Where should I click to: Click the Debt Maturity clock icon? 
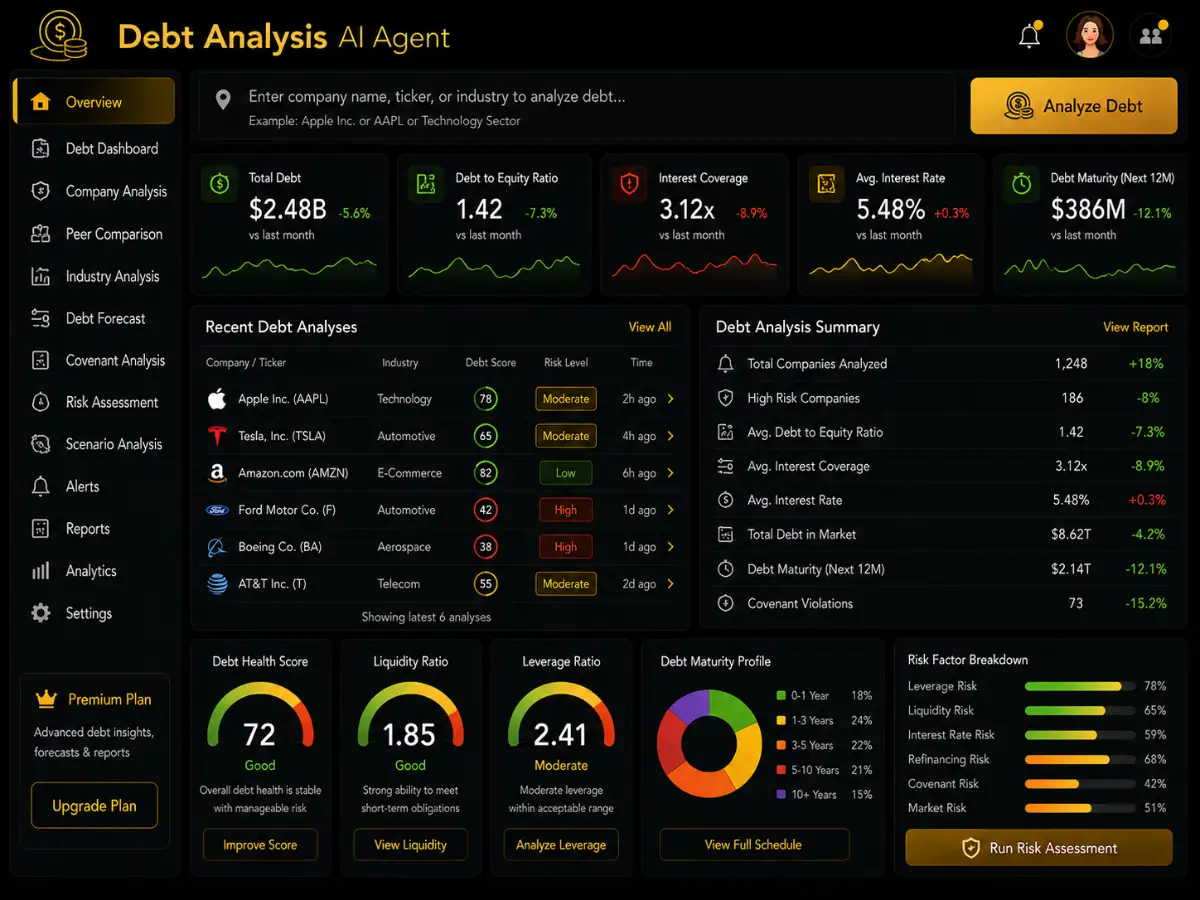1021,184
